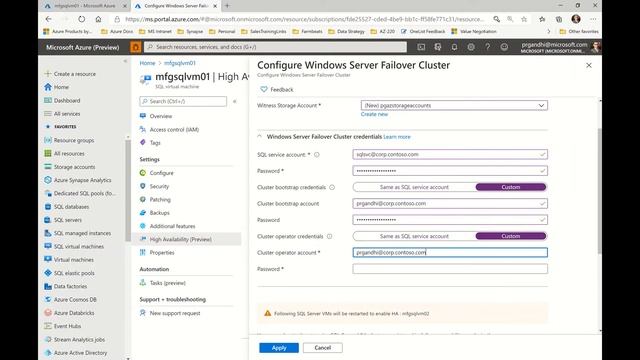Collapse the Azure left sidebar
This screenshot has width=640, height=360.
point(125,61)
